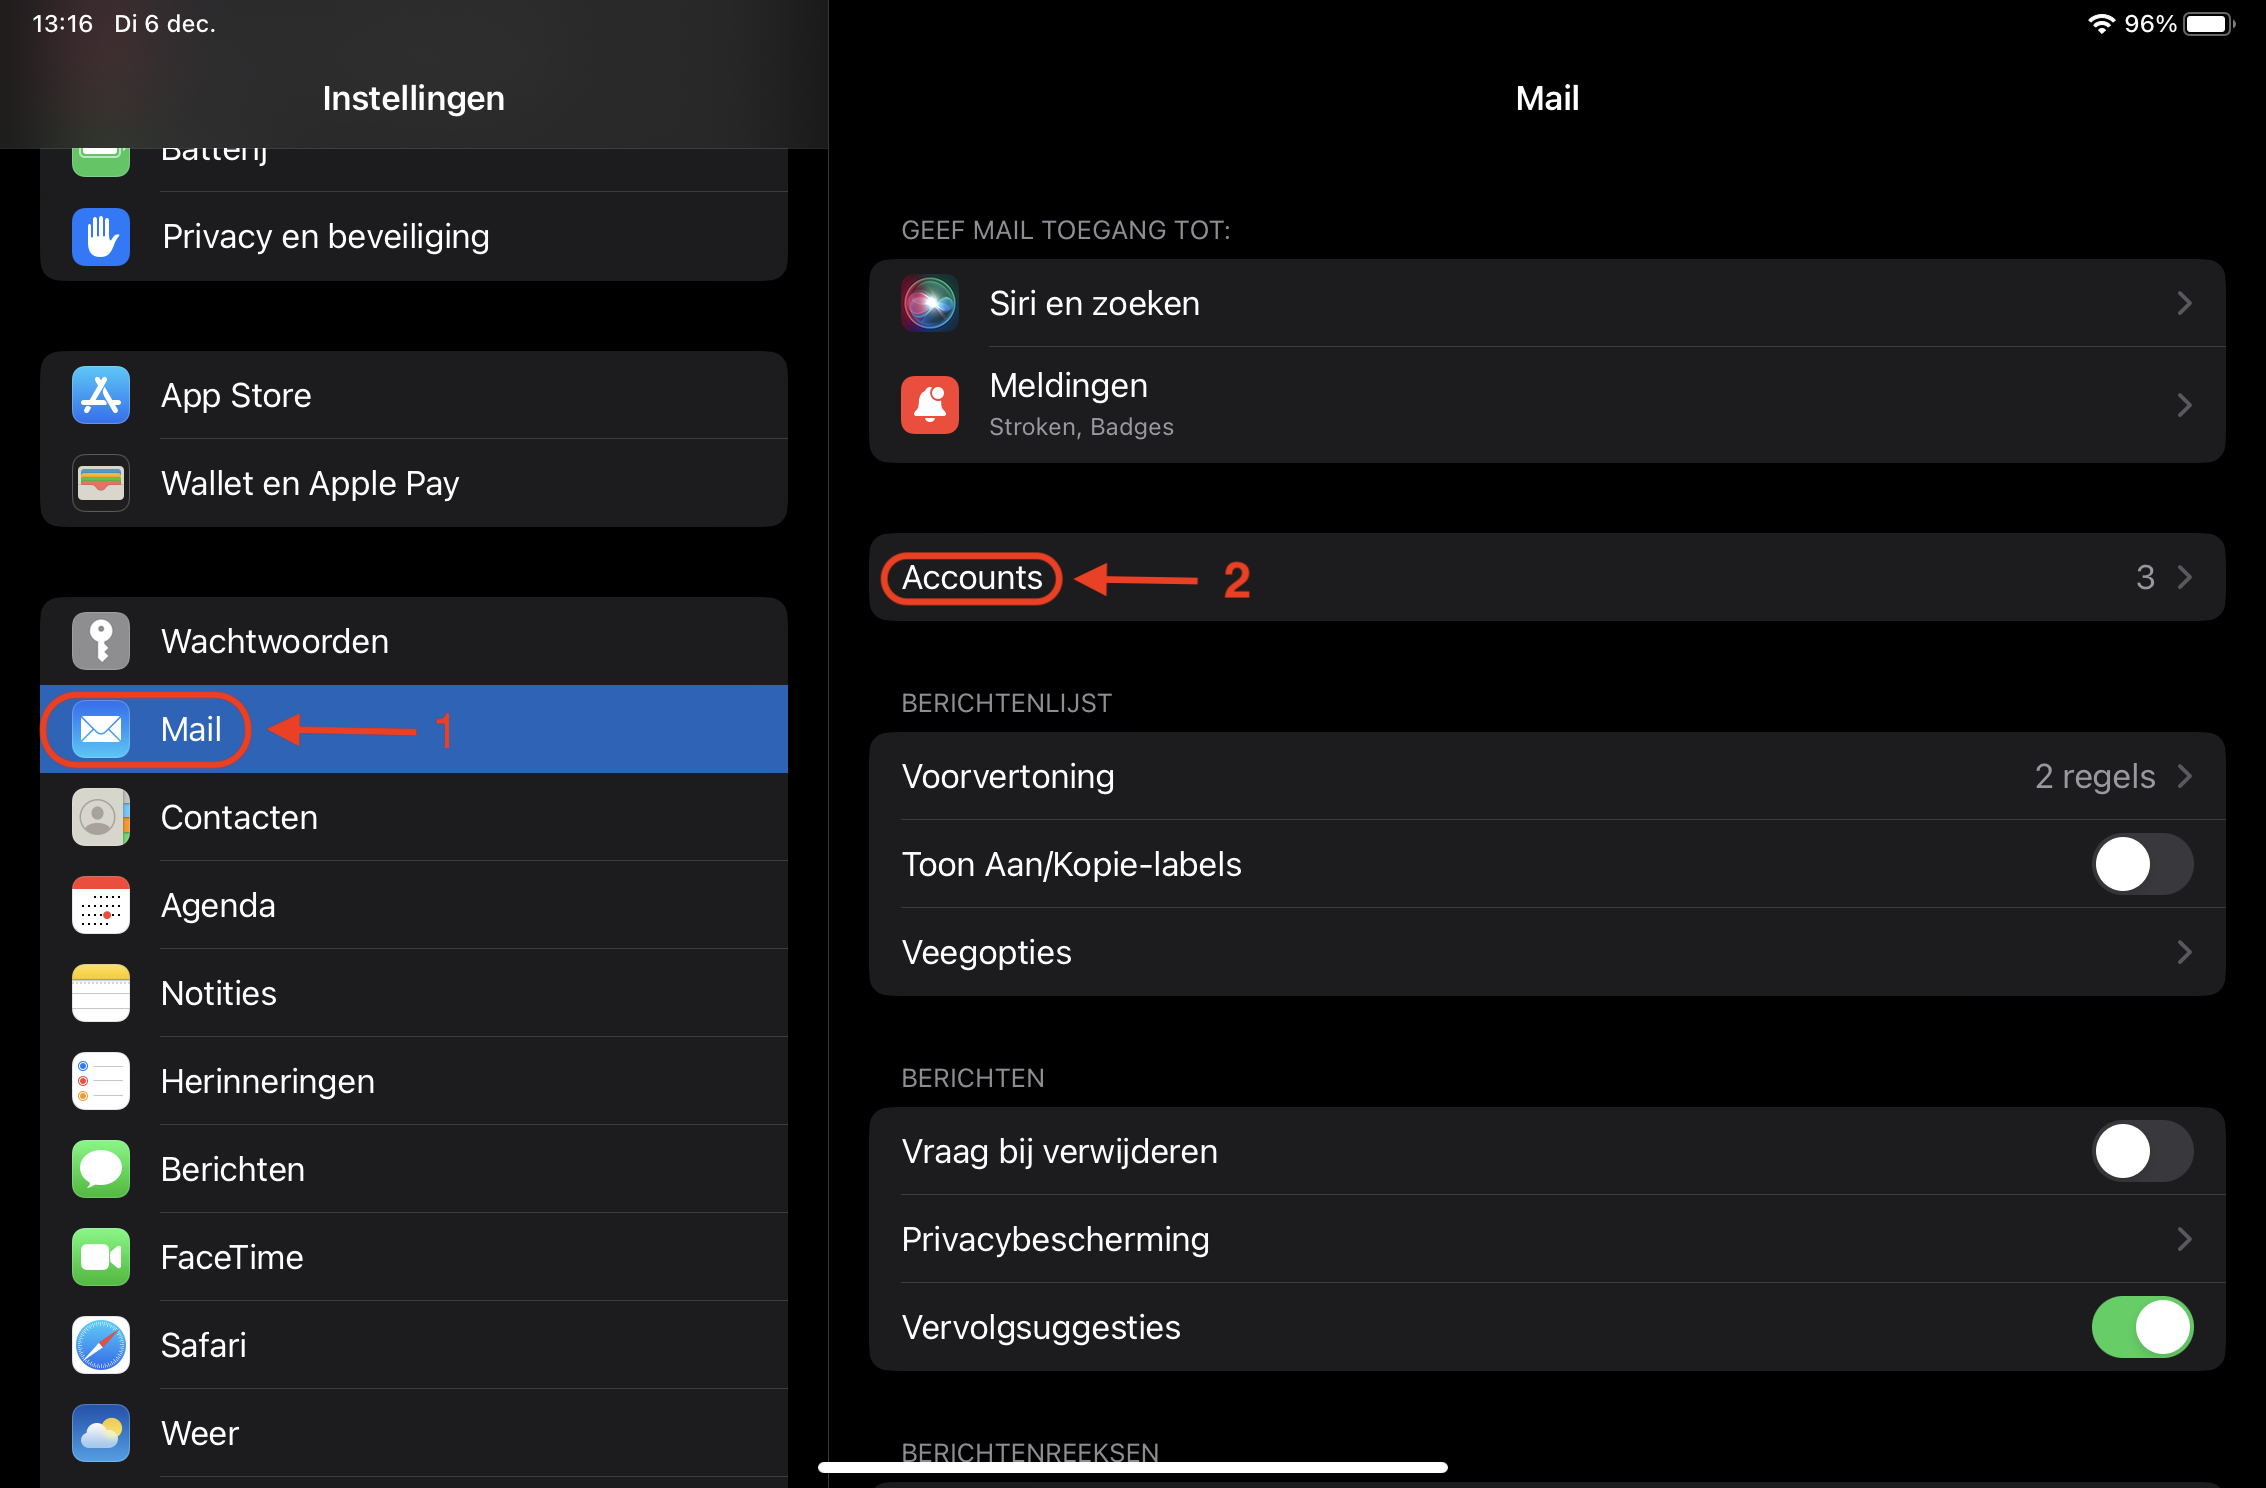Expand Privacybescherming chevron
This screenshot has height=1488, width=2266.
click(2185, 1239)
